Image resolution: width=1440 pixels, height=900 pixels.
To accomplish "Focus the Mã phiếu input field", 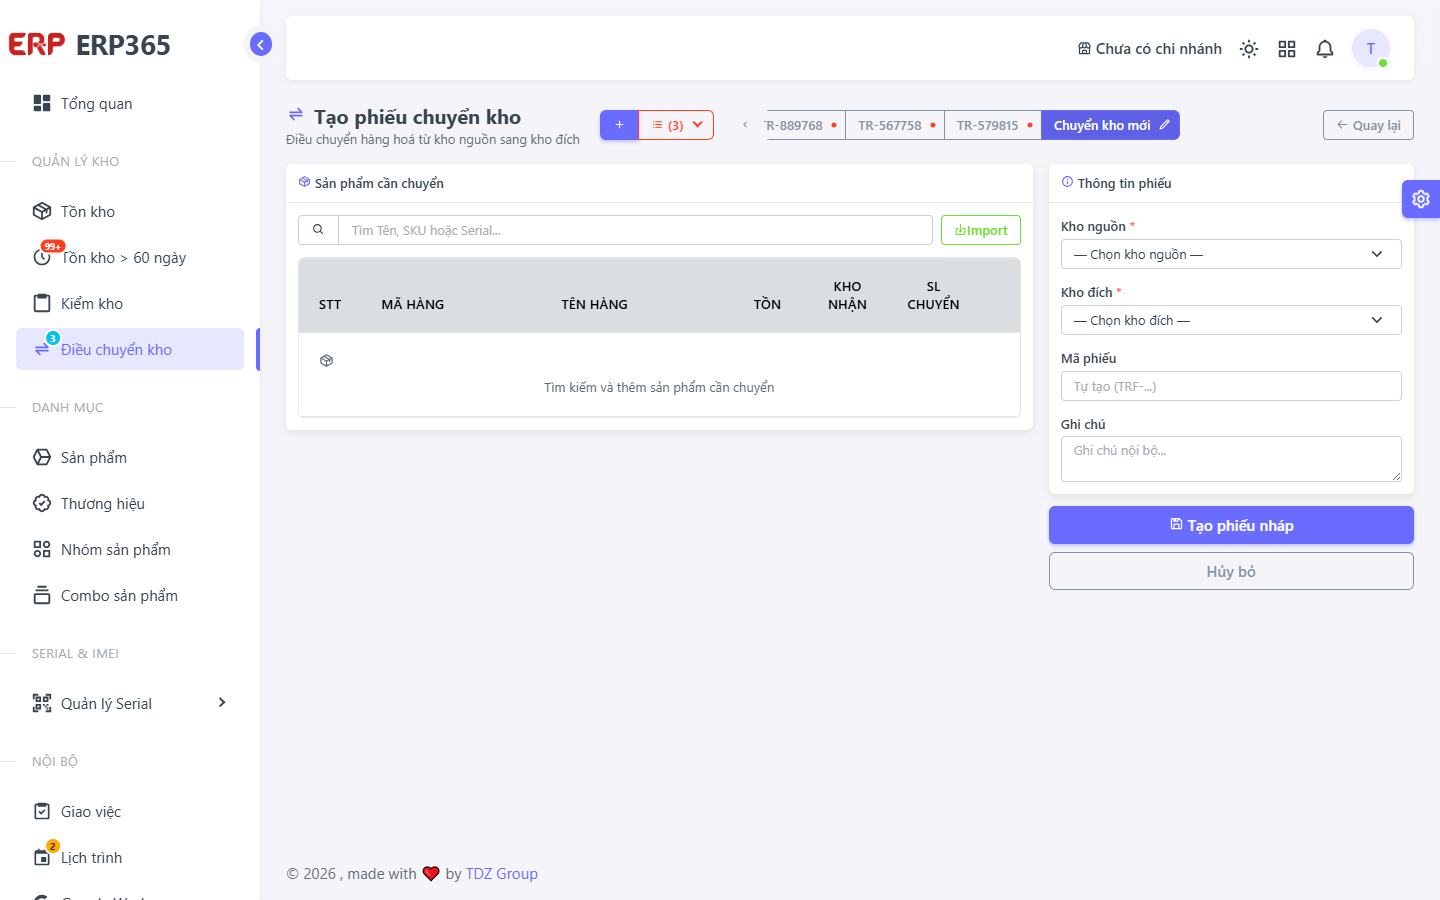I will point(1231,386).
